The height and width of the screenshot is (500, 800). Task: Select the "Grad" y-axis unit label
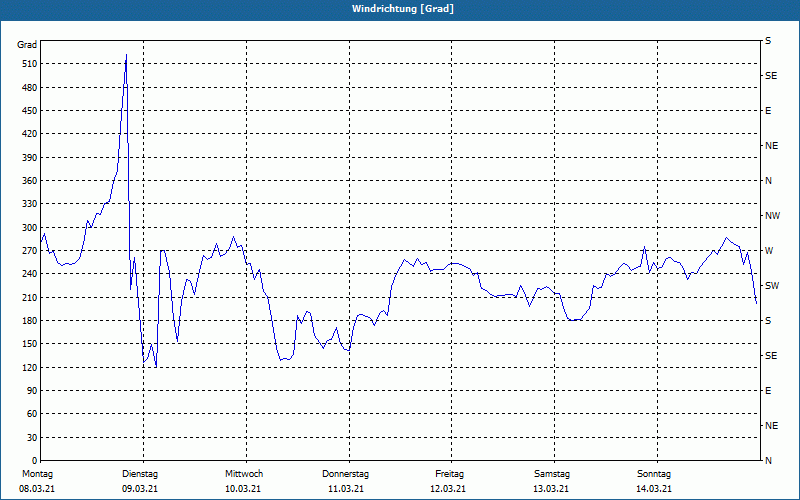tap(27, 45)
